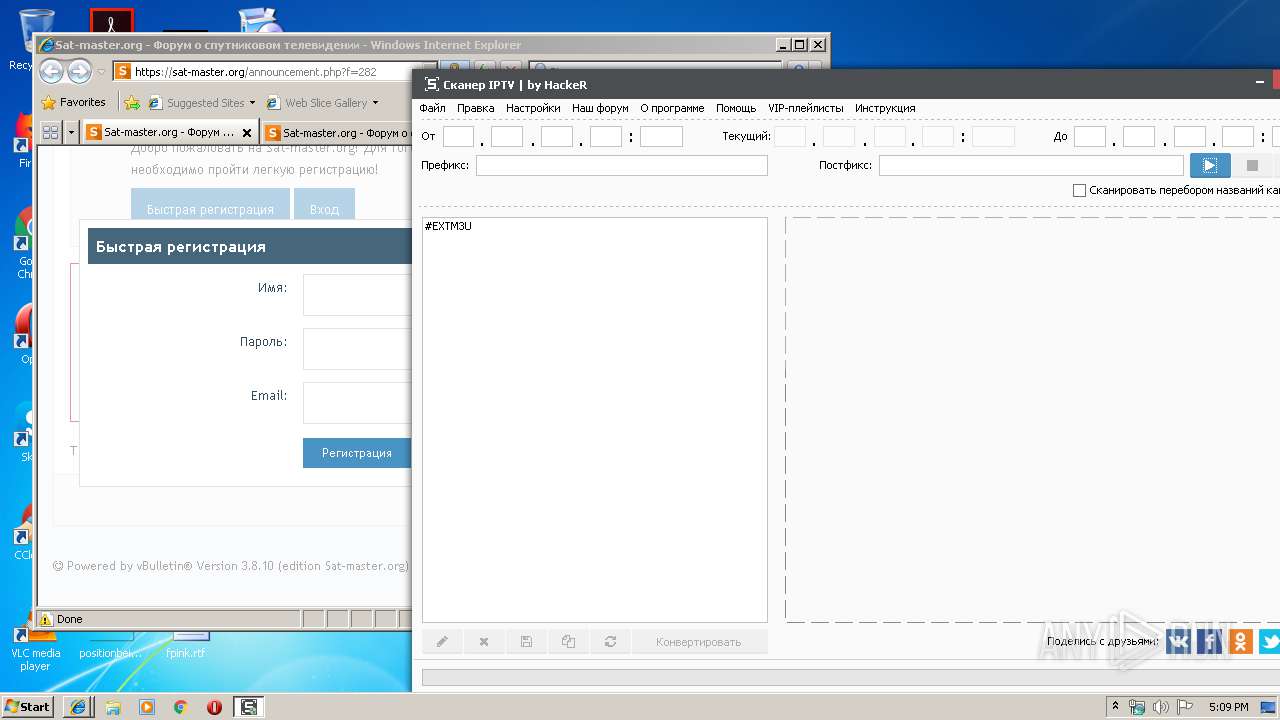Click the #EXTM3U playlist text area
The height and width of the screenshot is (720, 1280).
(595, 420)
